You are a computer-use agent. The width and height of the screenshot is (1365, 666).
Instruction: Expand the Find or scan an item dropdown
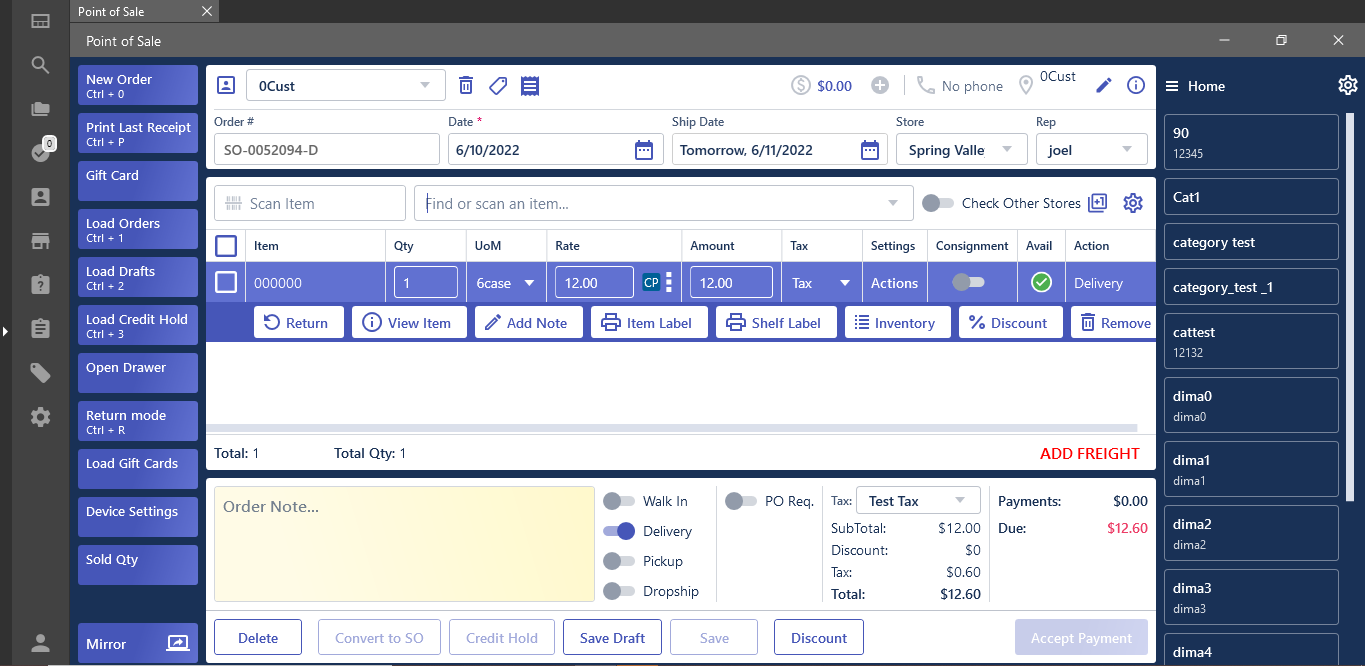coord(893,203)
